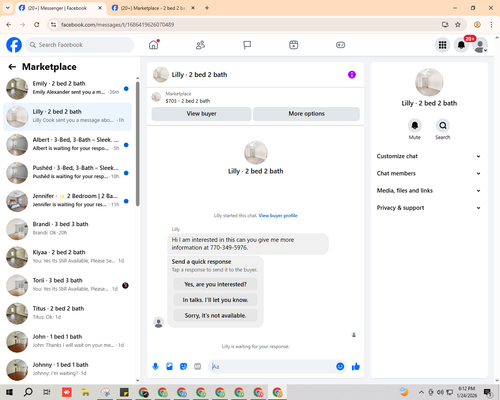
Task: Search in the Lilly conversation
Action: [443, 125]
